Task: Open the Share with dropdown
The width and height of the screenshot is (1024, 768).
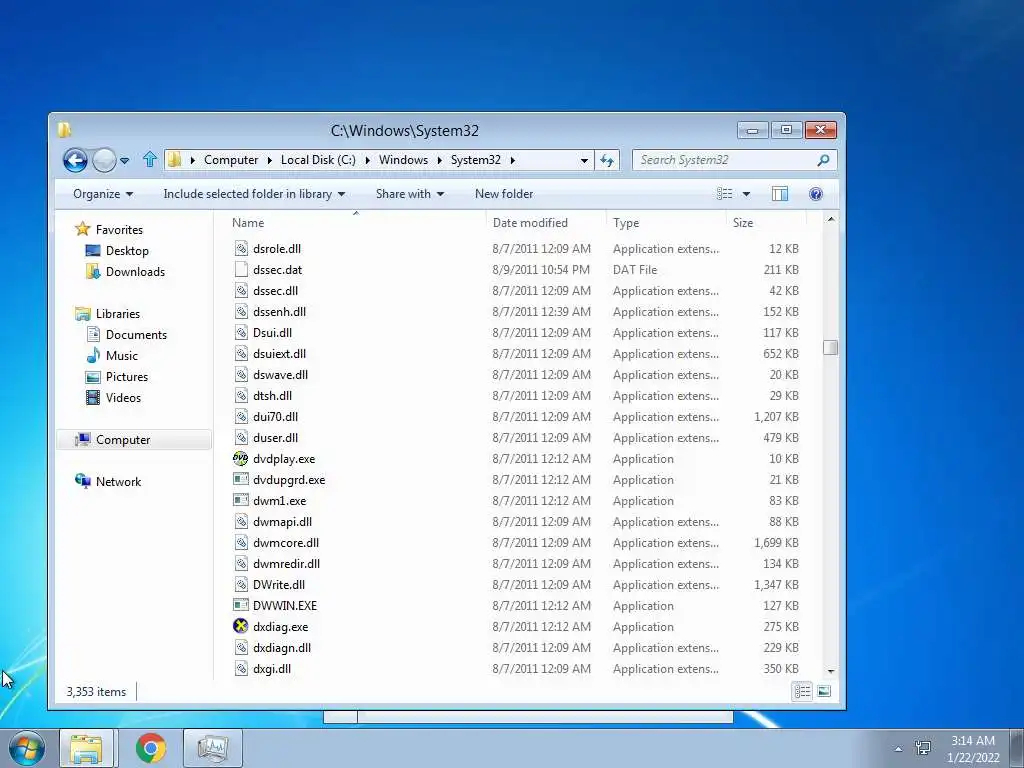Action: [x=409, y=194]
